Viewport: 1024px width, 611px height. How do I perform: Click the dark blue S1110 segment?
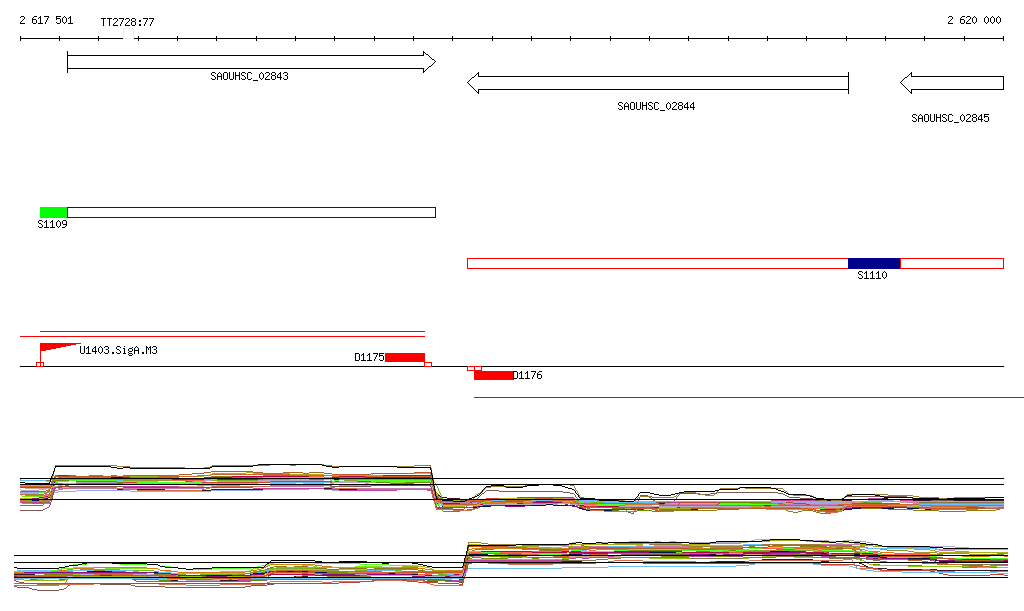pyautogui.click(x=874, y=264)
